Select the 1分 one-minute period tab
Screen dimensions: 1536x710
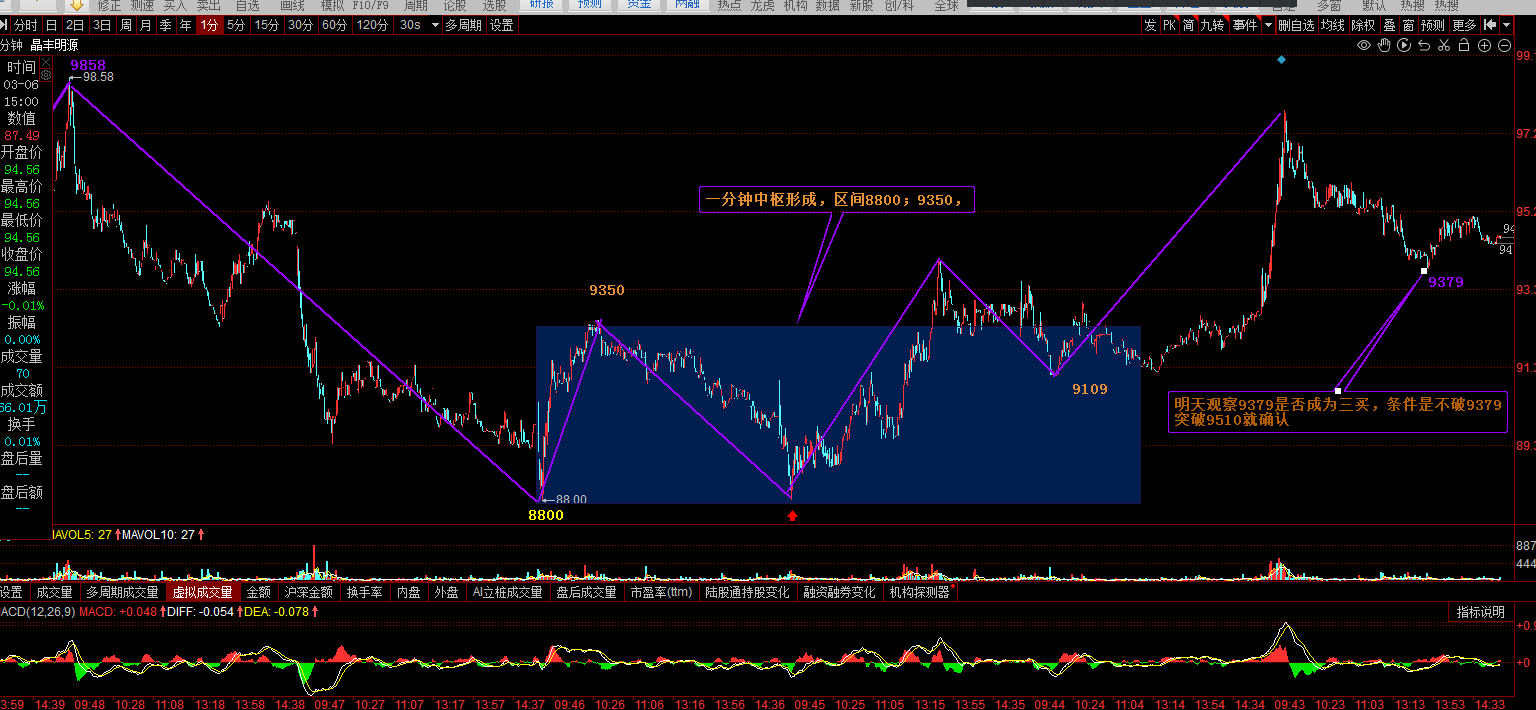[209, 25]
